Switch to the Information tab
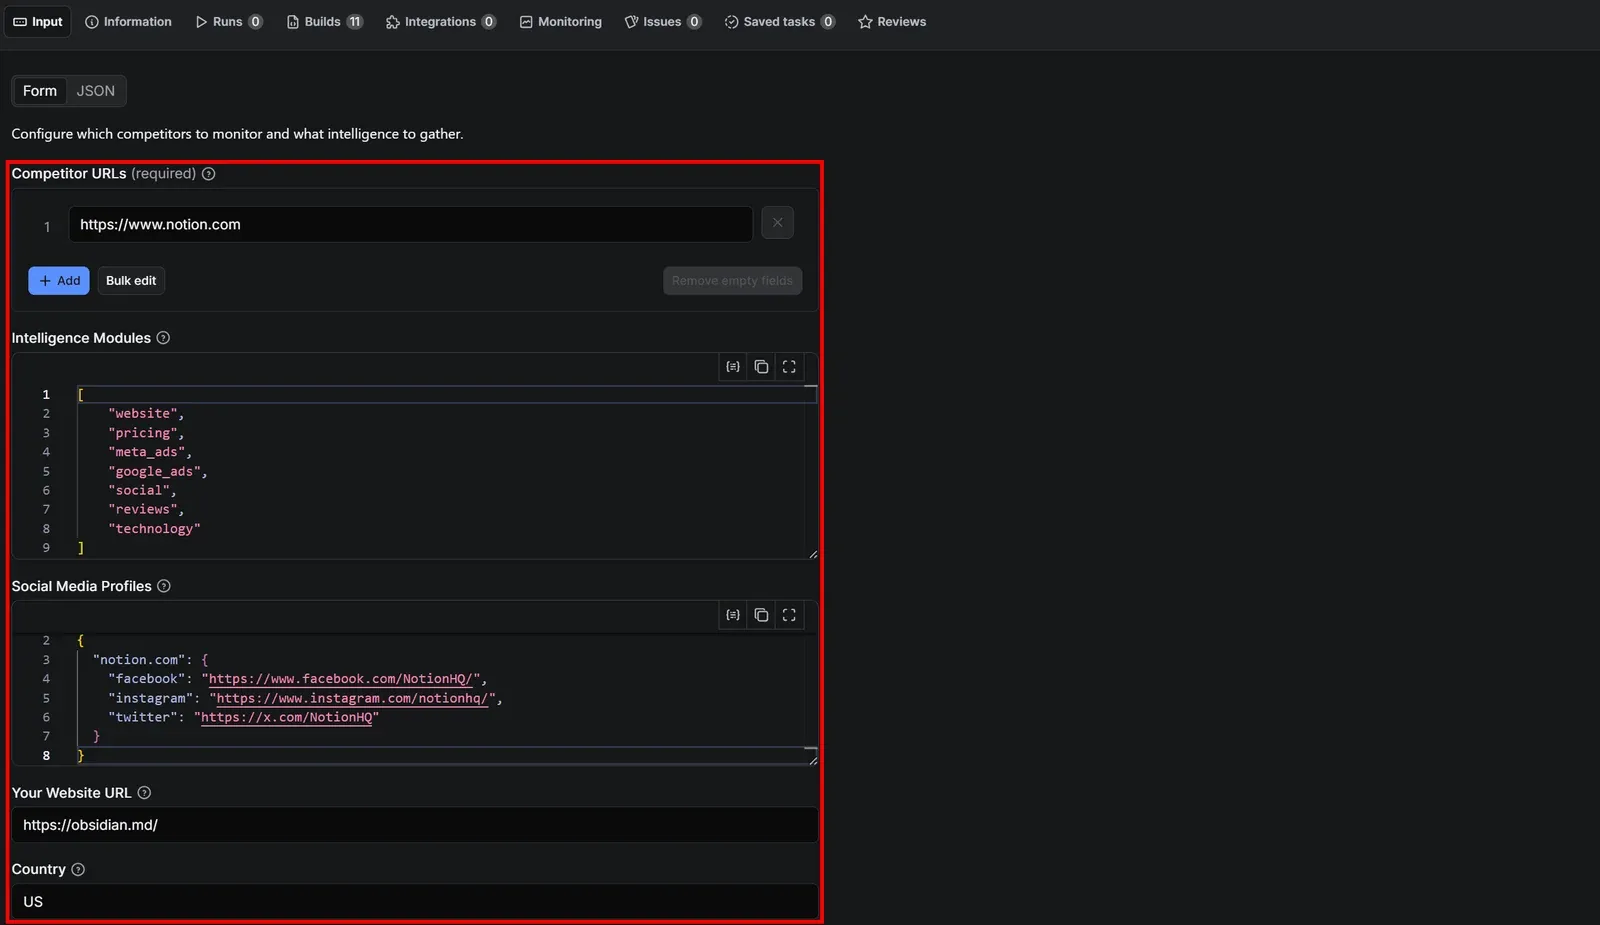Screen dimensions: 1600x925 pyautogui.click(x=128, y=21)
